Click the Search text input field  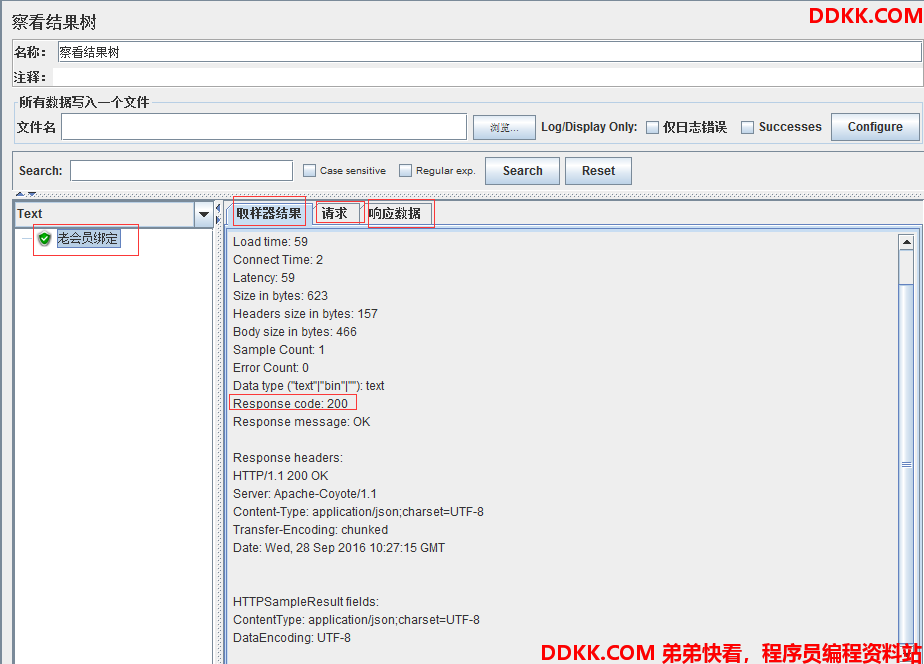coord(182,171)
